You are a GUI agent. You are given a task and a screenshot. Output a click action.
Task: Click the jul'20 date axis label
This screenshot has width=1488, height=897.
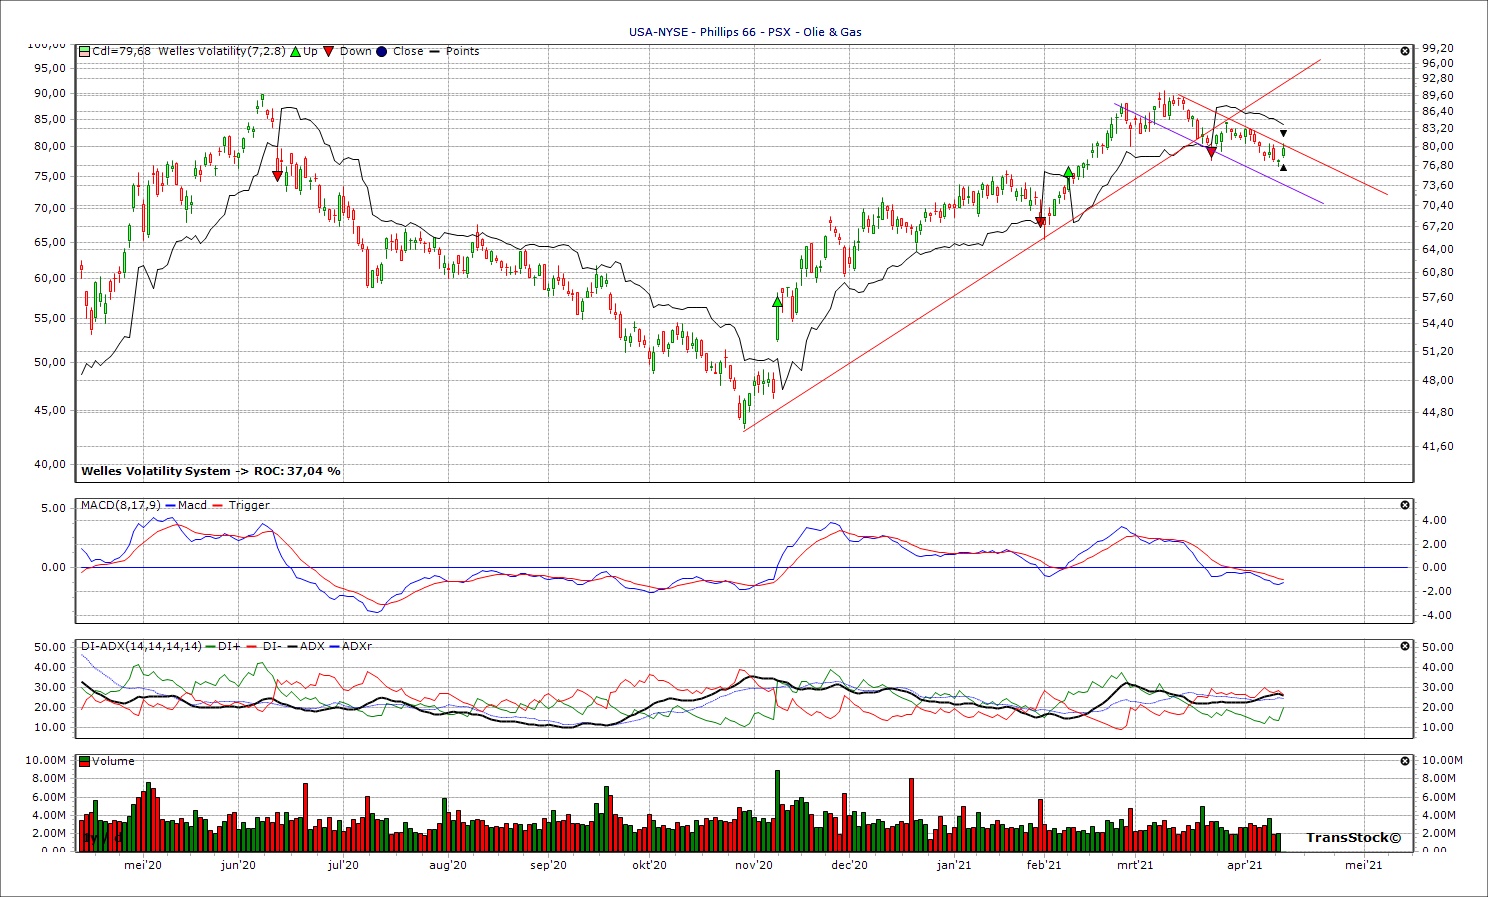(x=343, y=865)
